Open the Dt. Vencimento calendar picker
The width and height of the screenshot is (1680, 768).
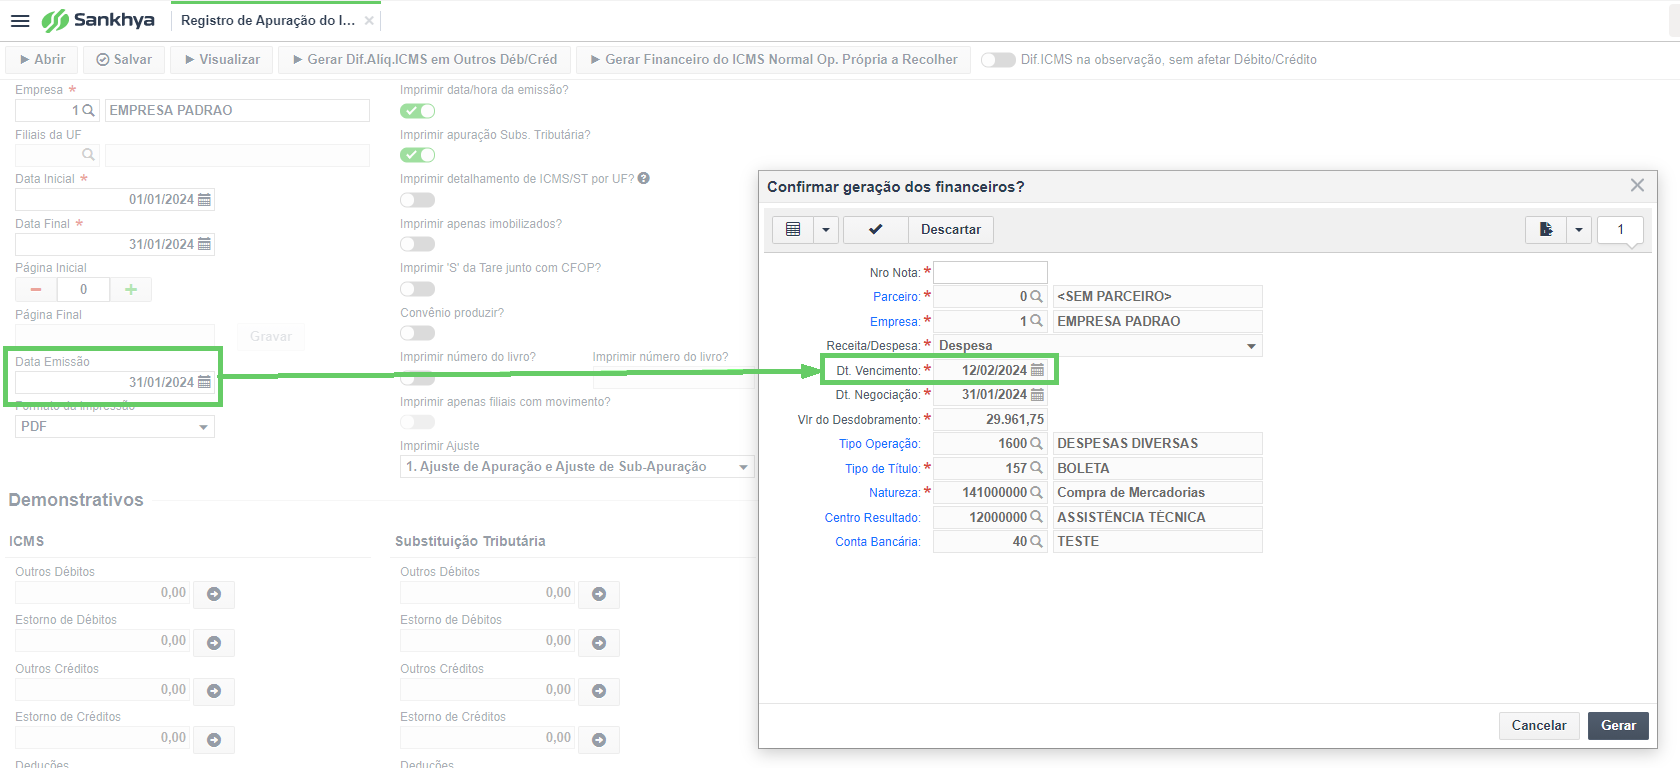pyautogui.click(x=1037, y=370)
